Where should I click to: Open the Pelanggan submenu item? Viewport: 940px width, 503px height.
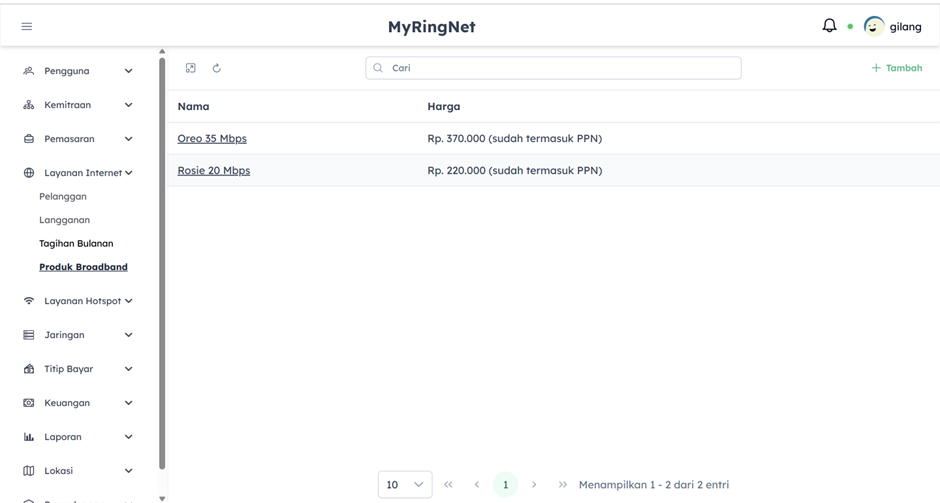coord(63,197)
